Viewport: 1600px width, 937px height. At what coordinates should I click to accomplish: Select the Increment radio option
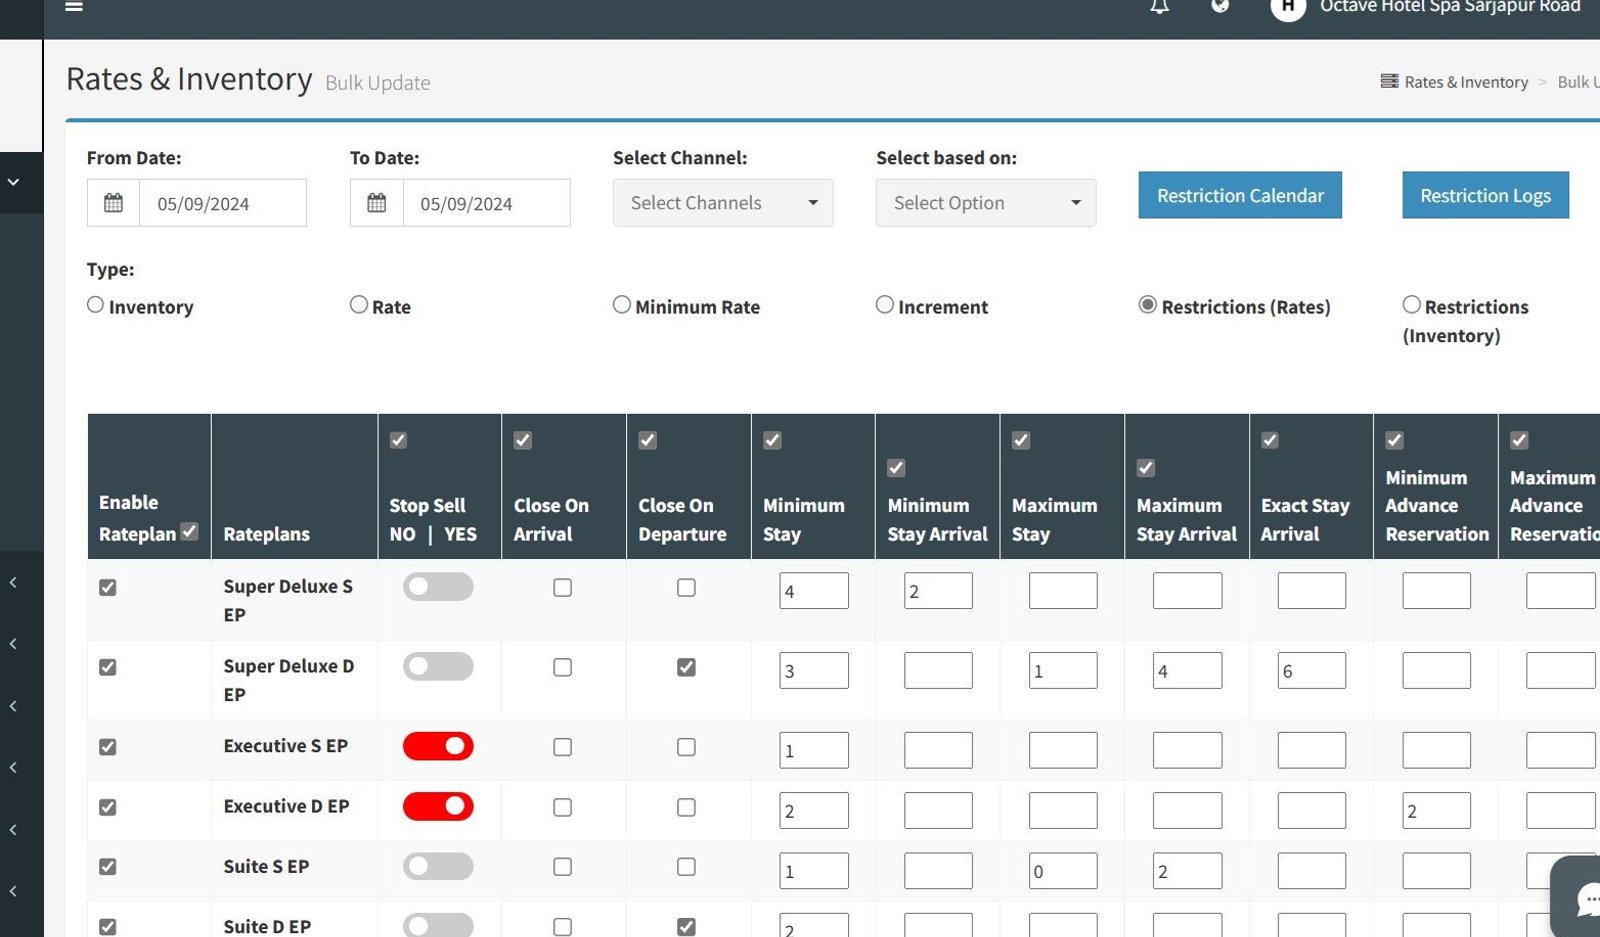pyautogui.click(x=885, y=304)
